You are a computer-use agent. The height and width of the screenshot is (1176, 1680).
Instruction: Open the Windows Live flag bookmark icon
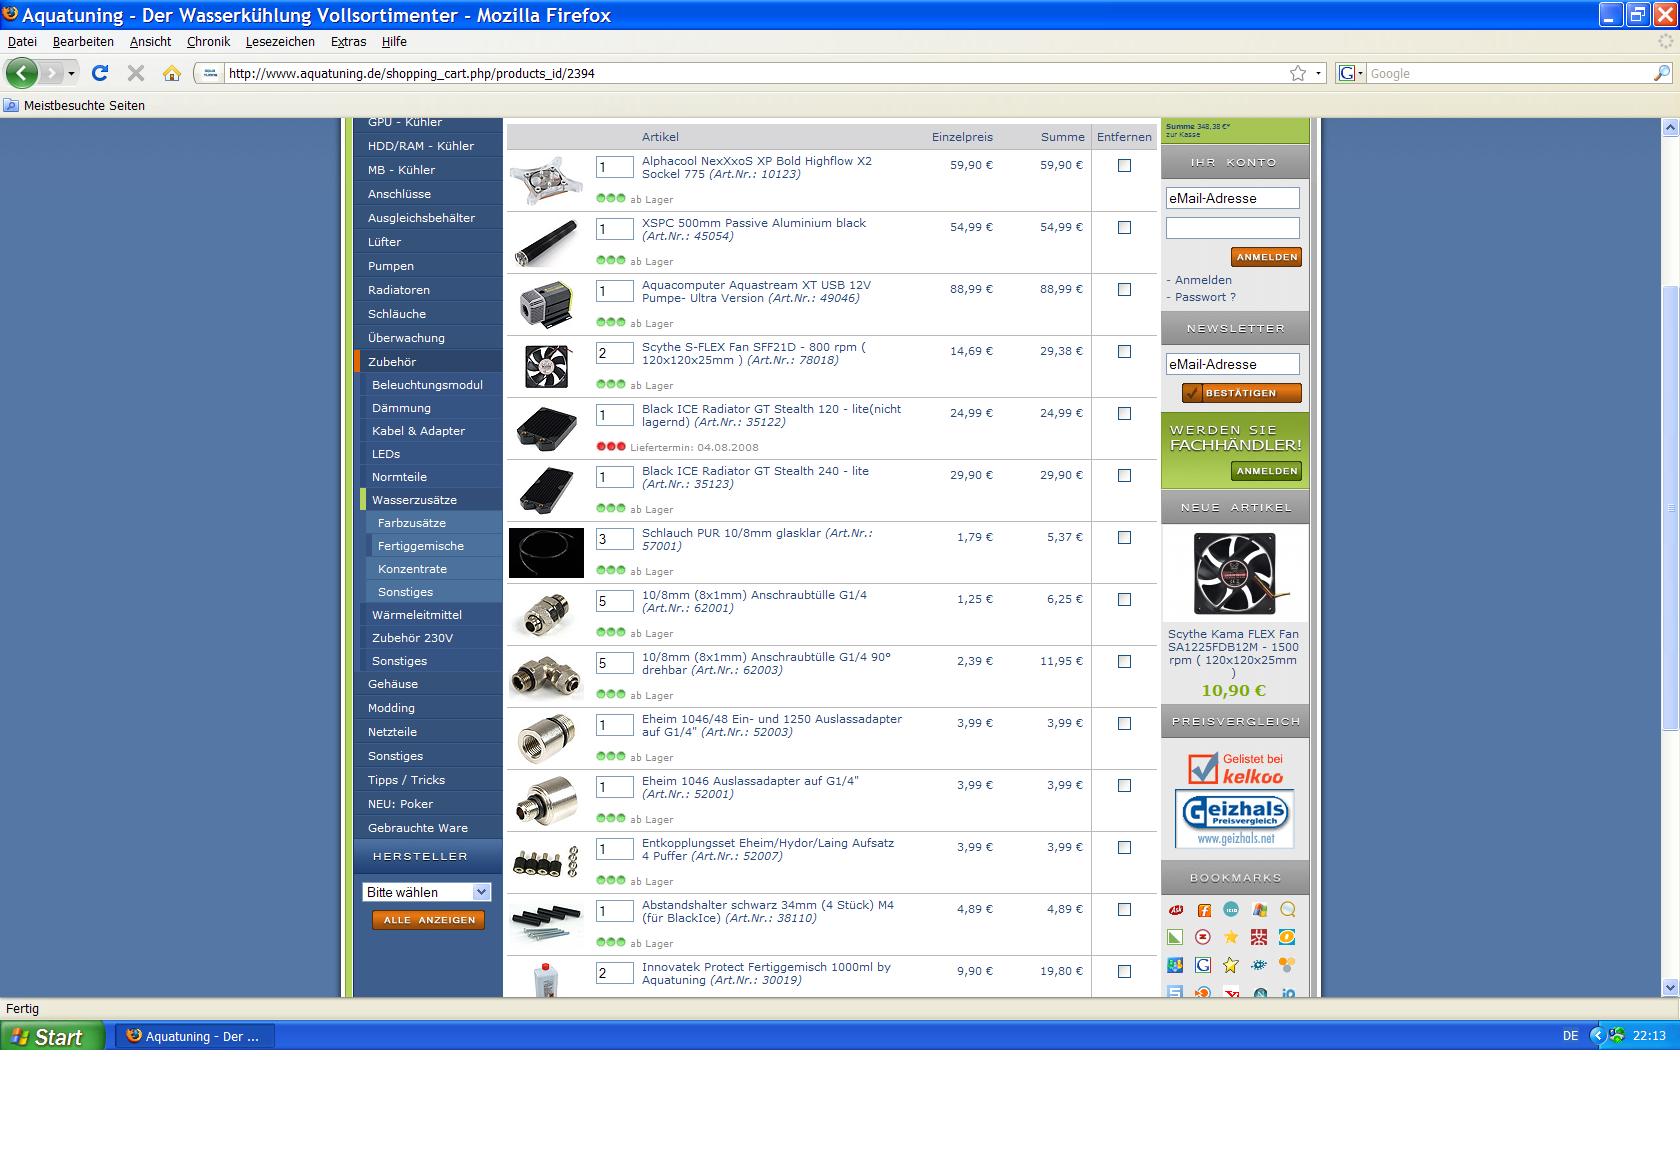(x=1259, y=910)
